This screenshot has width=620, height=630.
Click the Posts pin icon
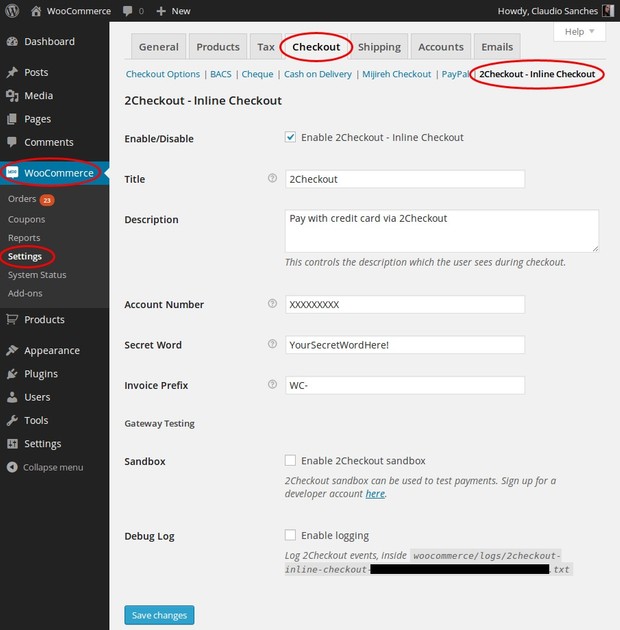tap(12, 72)
